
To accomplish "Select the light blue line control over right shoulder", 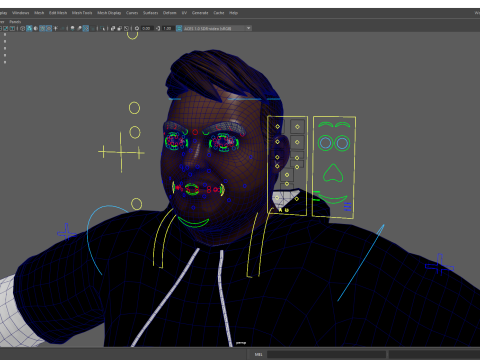I will click(361, 263).
